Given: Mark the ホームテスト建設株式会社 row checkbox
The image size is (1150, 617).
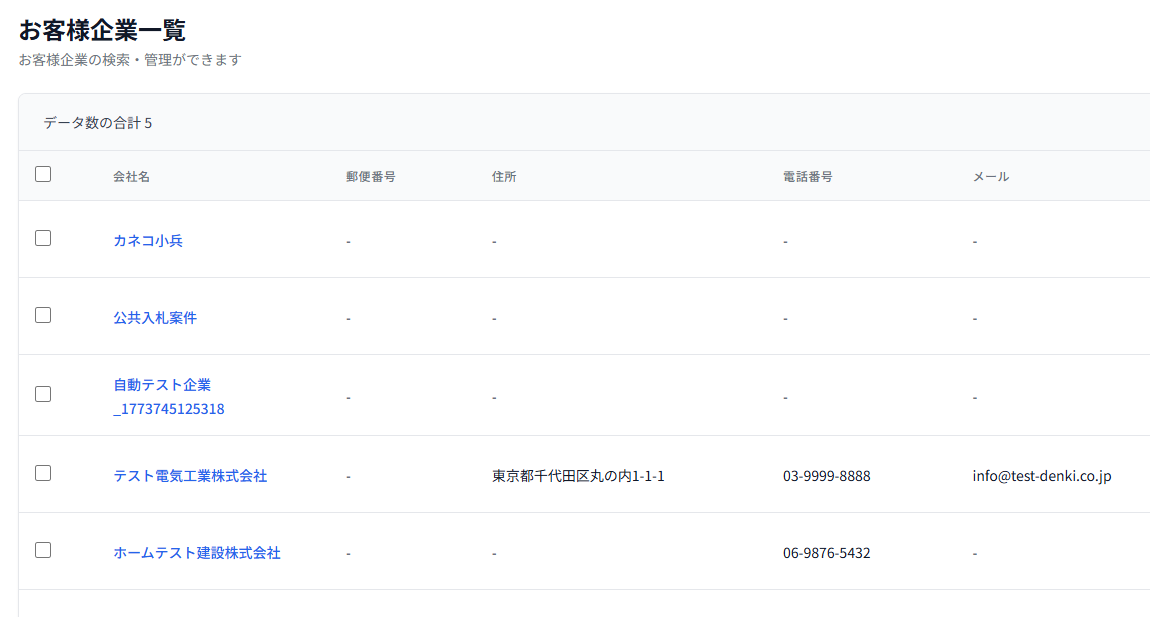Looking at the screenshot, I should click(x=43, y=550).
